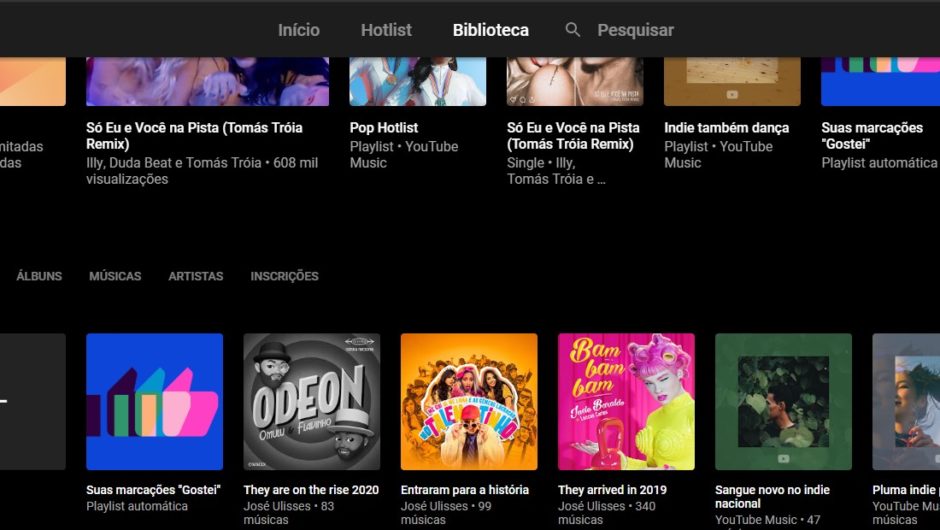Switch to the MÚSICAS library tab
This screenshot has width=940, height=530.
coord(115,276)
